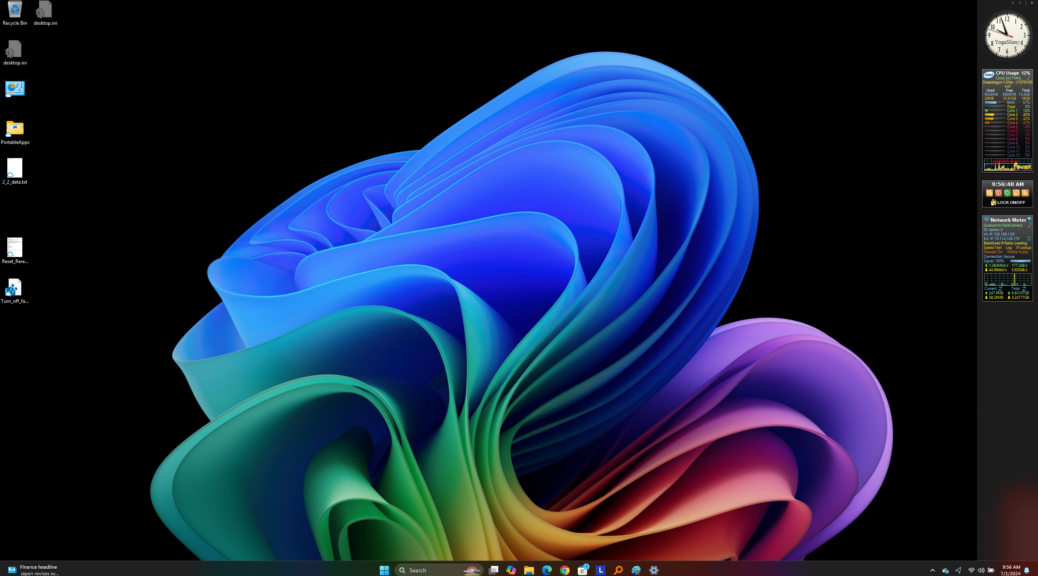Open the taskbar clock showing 9:56 AM
The height and width of the screenshot is (576, 1038).
(x=1010, y=570)
